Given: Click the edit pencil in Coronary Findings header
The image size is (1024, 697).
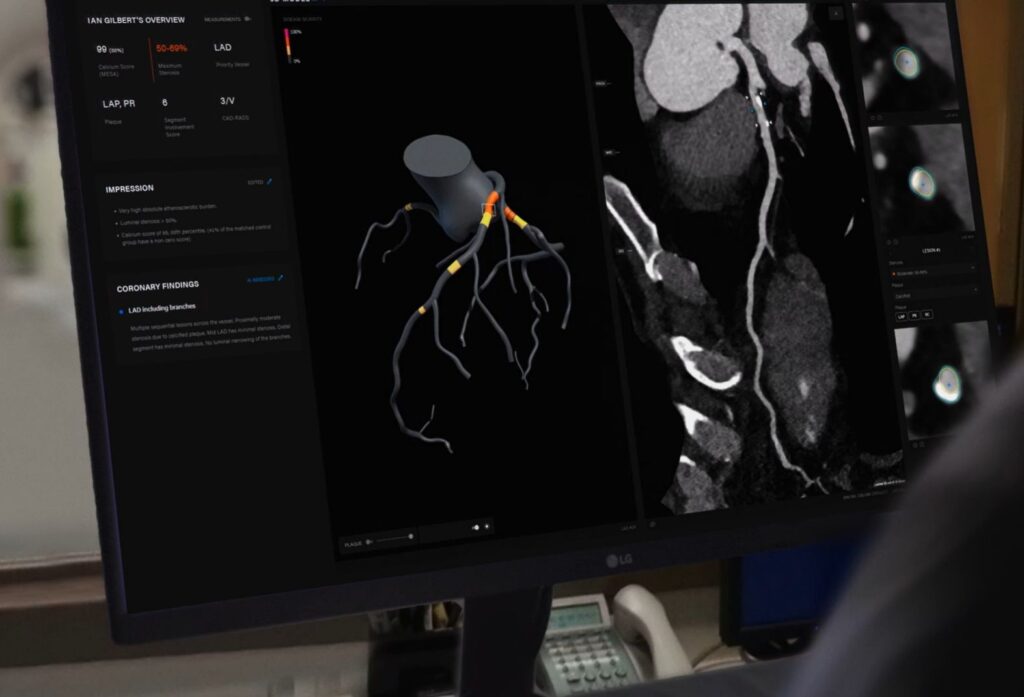Looking at the screenshot, I should pos(281,278).
